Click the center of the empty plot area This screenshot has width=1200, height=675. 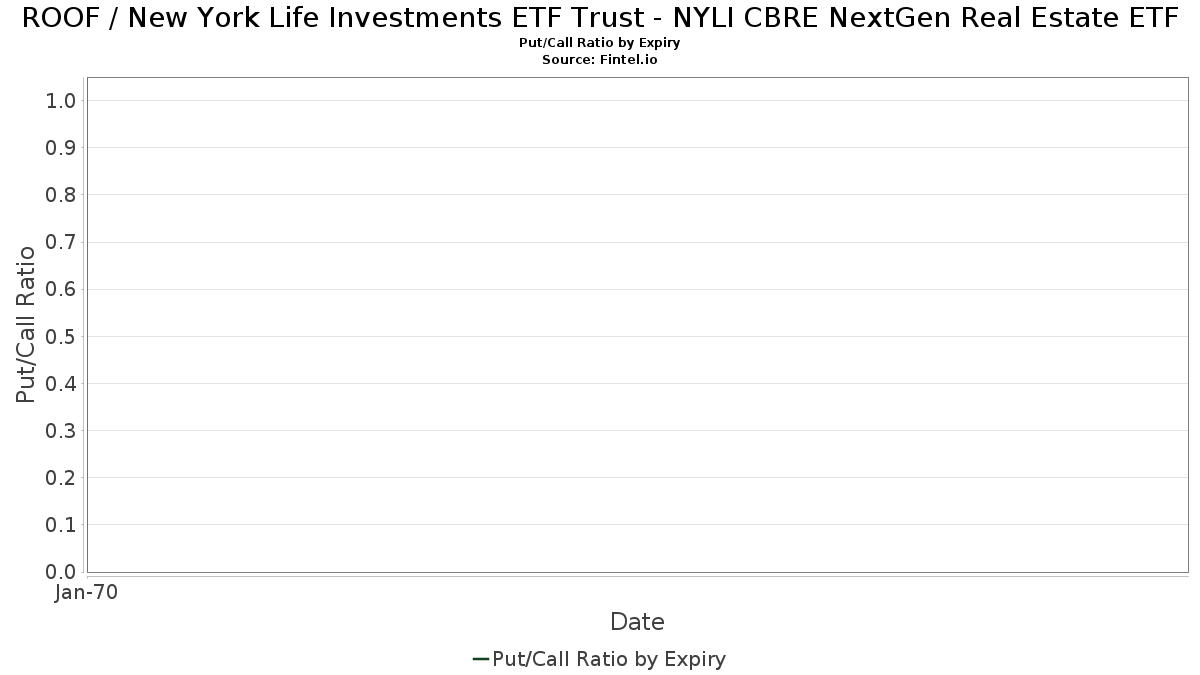tap(637, 324)
